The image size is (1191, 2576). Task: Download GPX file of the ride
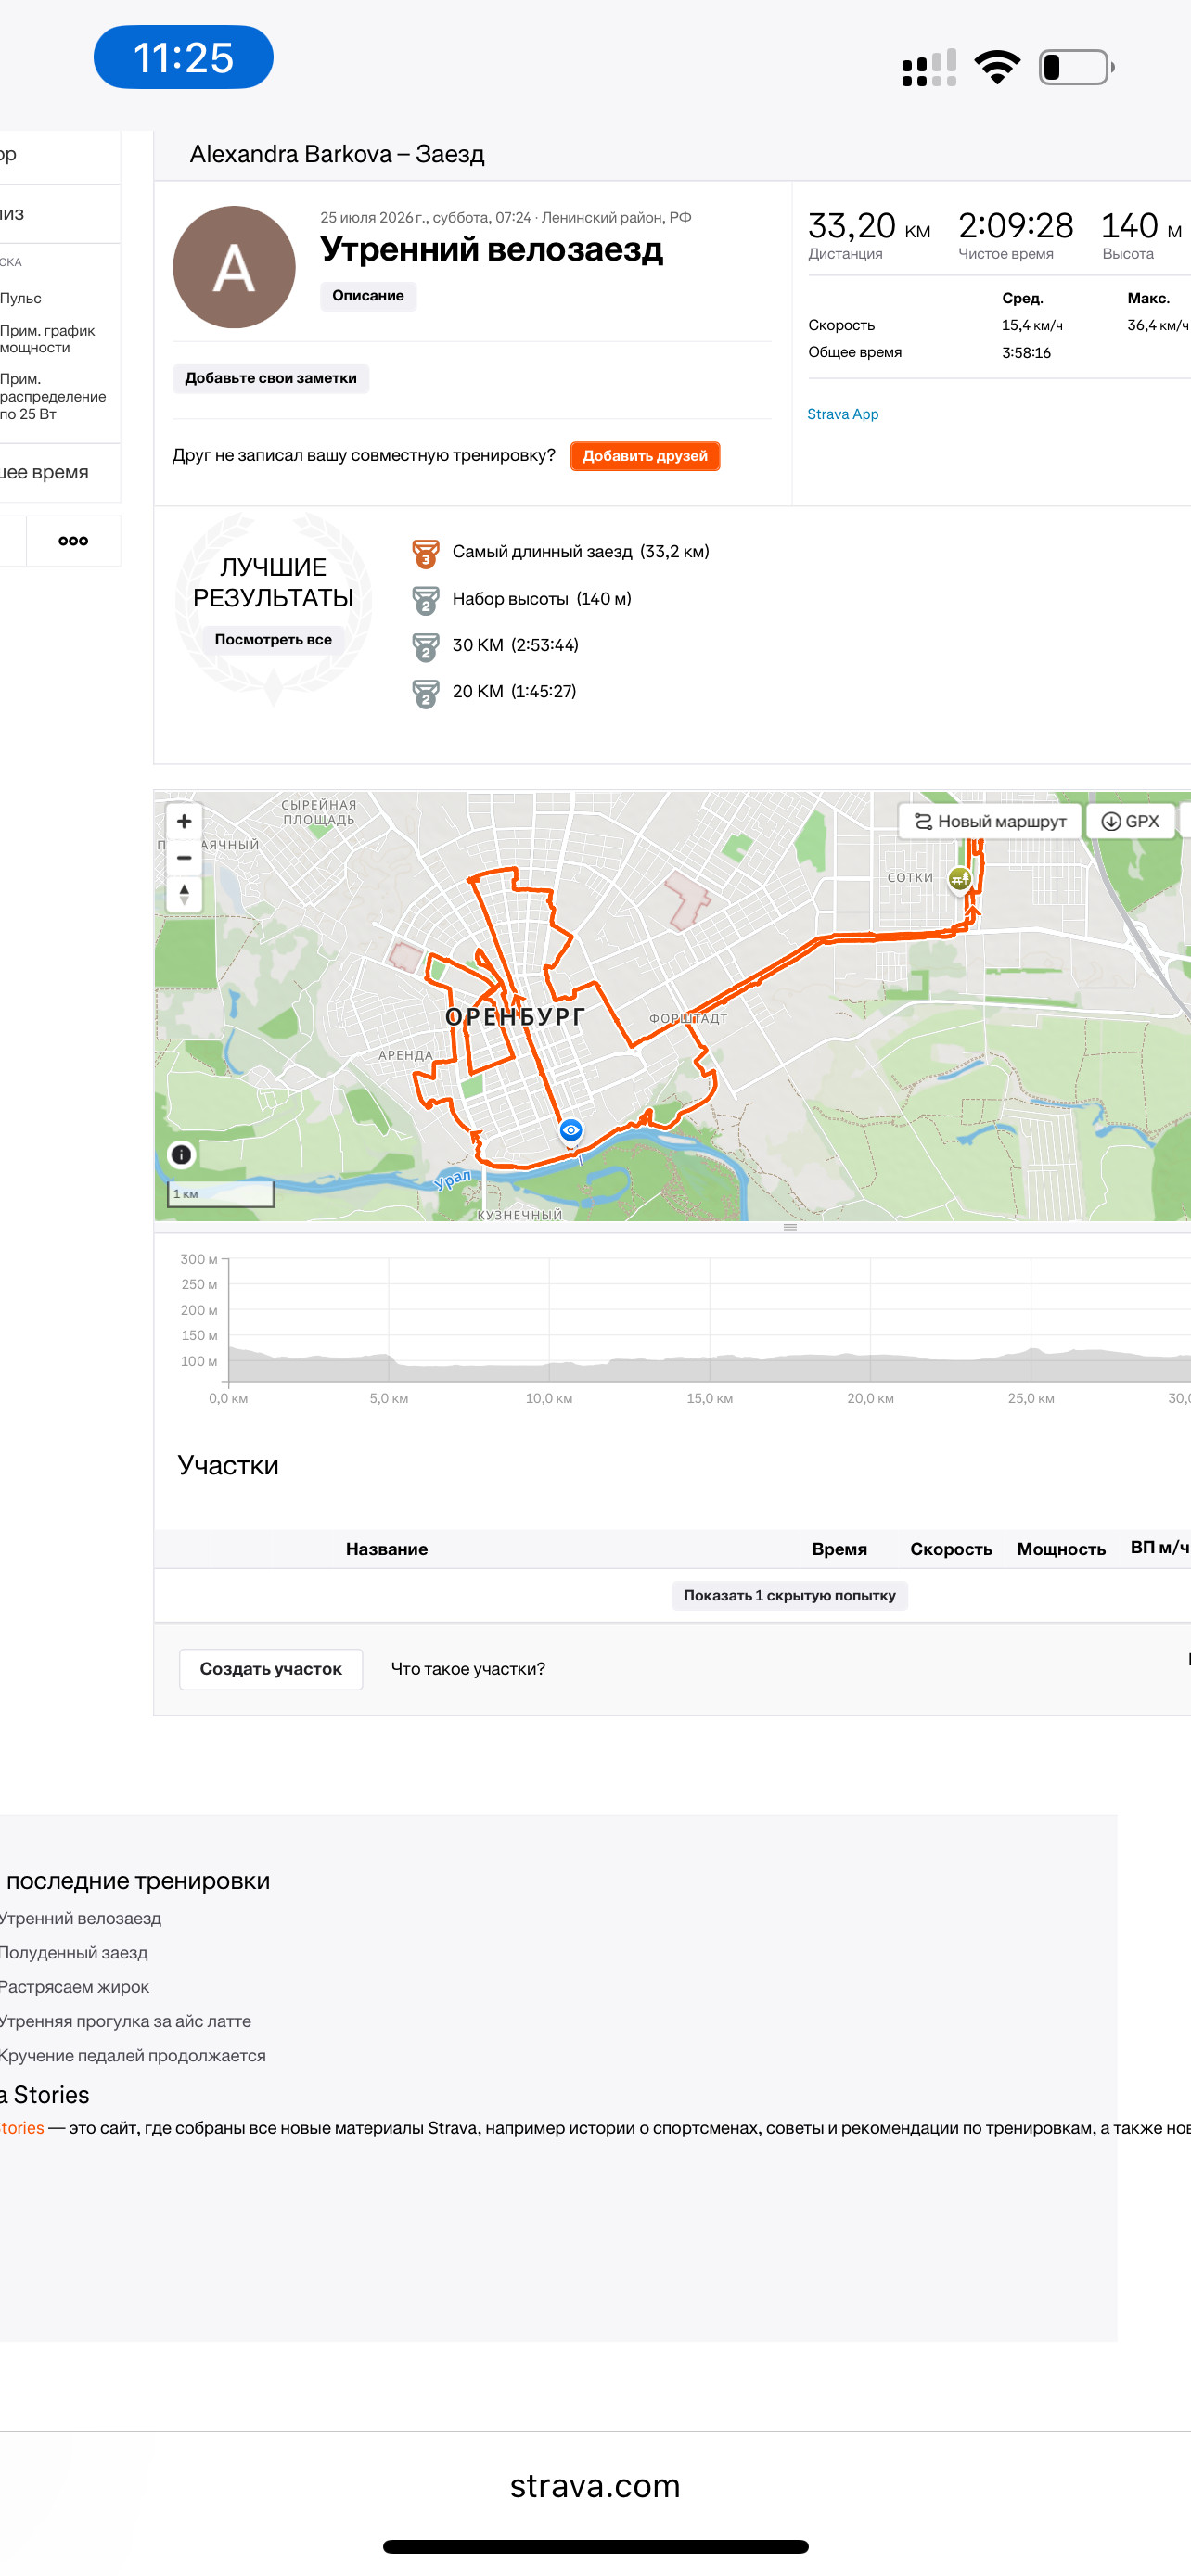[x=1131, y=821]
